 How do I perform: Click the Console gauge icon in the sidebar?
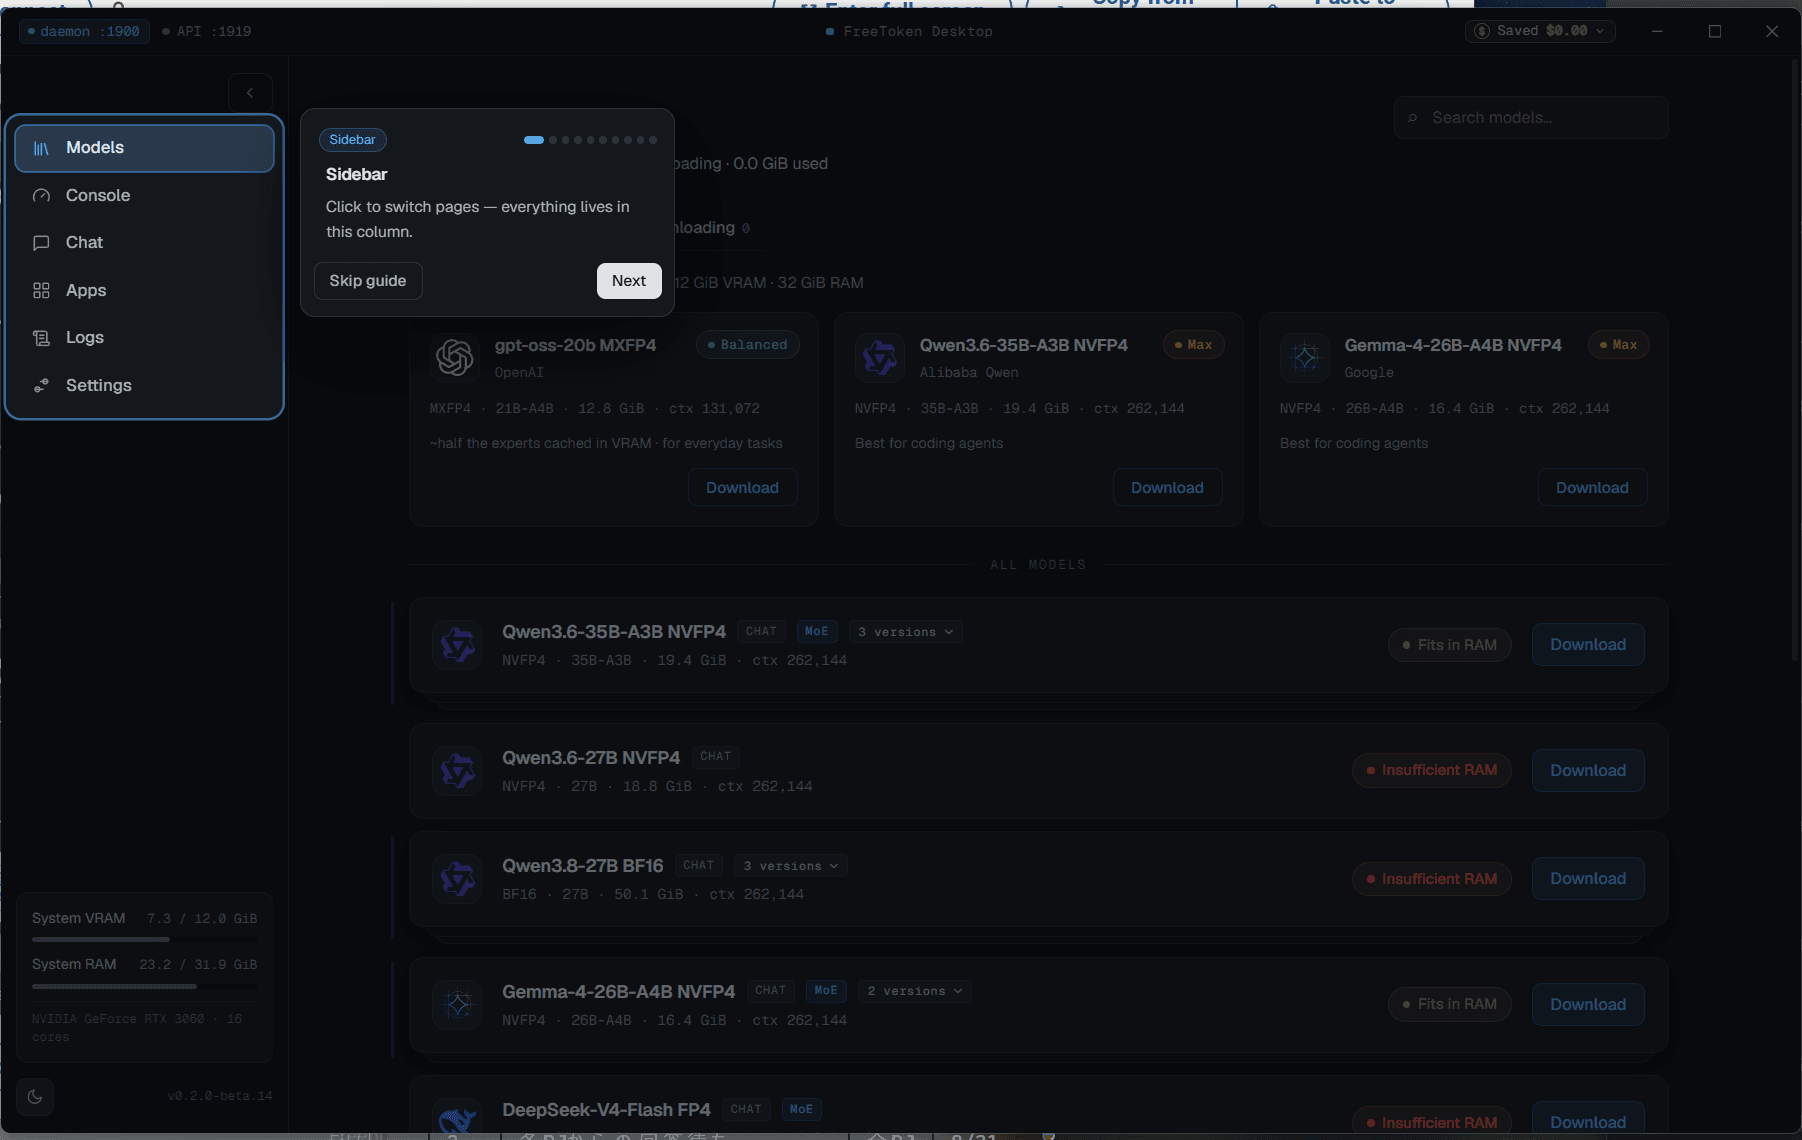[x=41, y=196]
